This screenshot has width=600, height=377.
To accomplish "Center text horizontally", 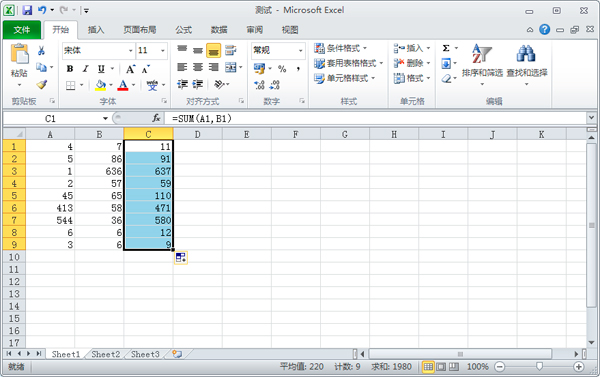I will [x=198, y=67].
